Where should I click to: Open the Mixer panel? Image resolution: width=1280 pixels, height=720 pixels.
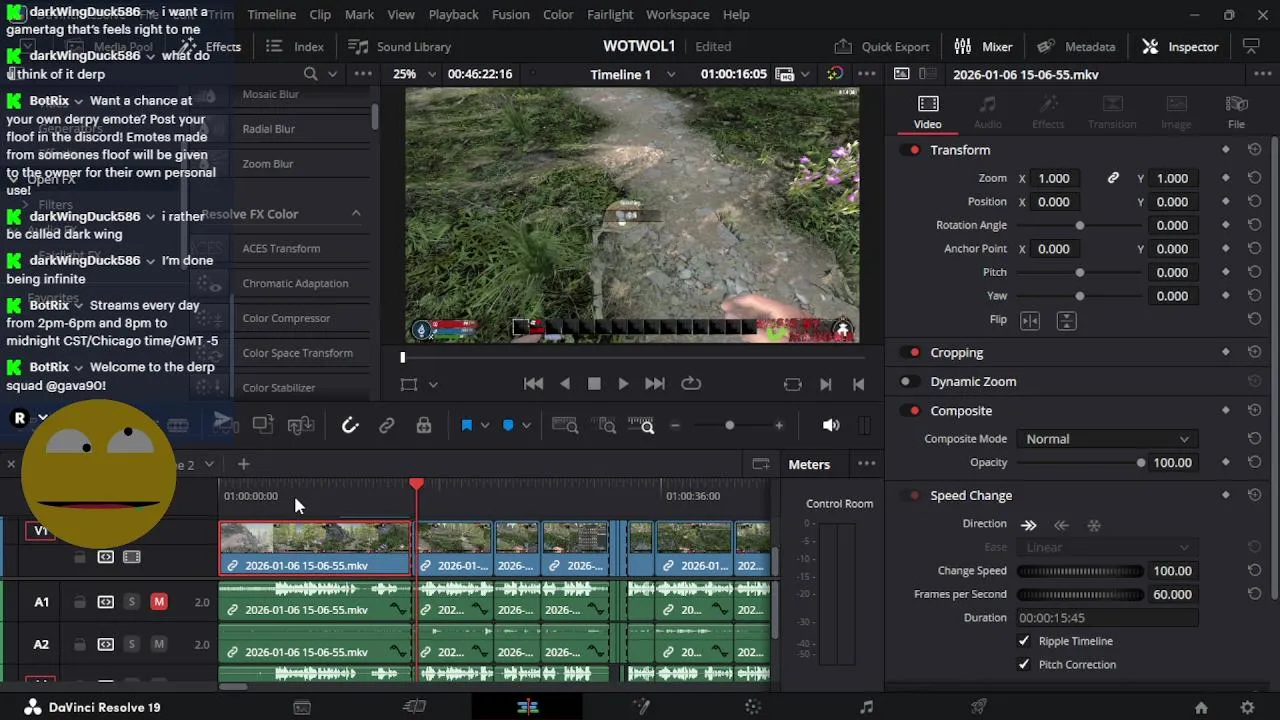click(983, 46)
